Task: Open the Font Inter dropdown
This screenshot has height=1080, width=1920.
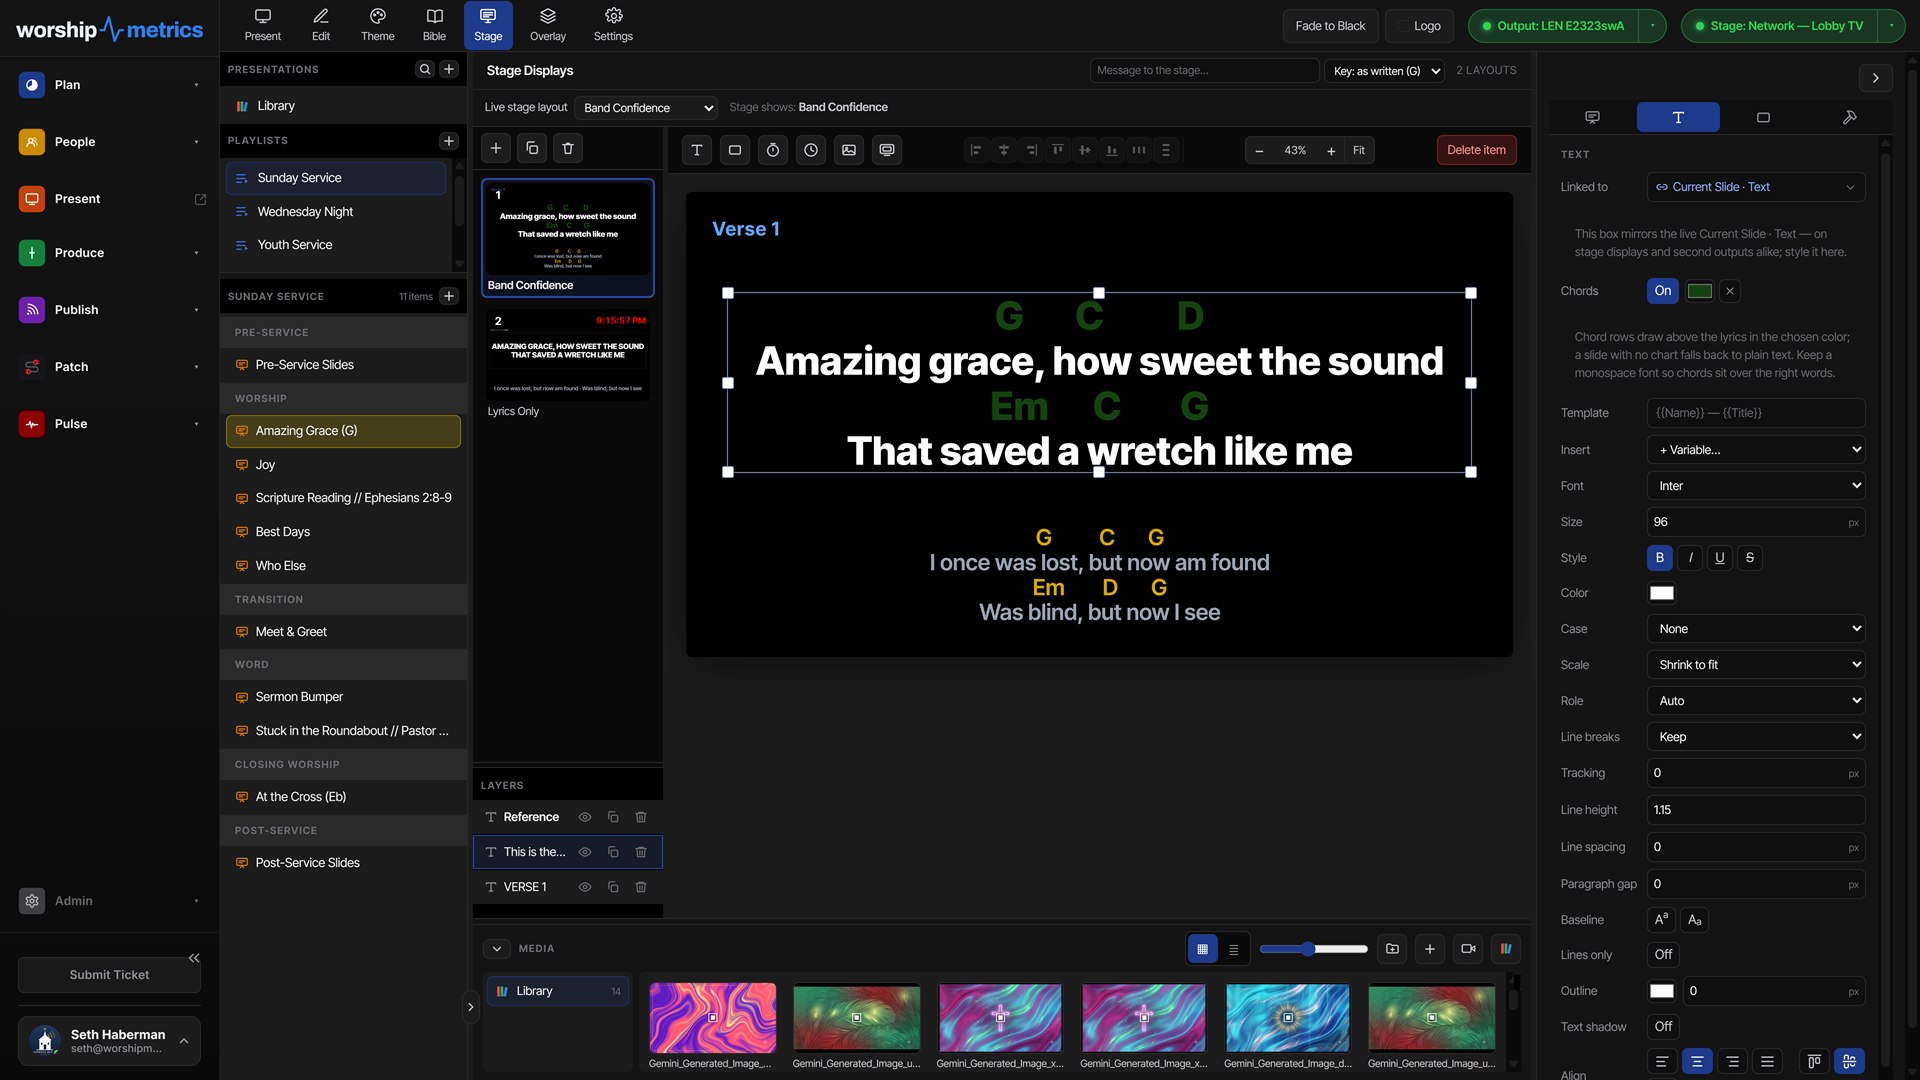Action: (x=1756, y=486)
